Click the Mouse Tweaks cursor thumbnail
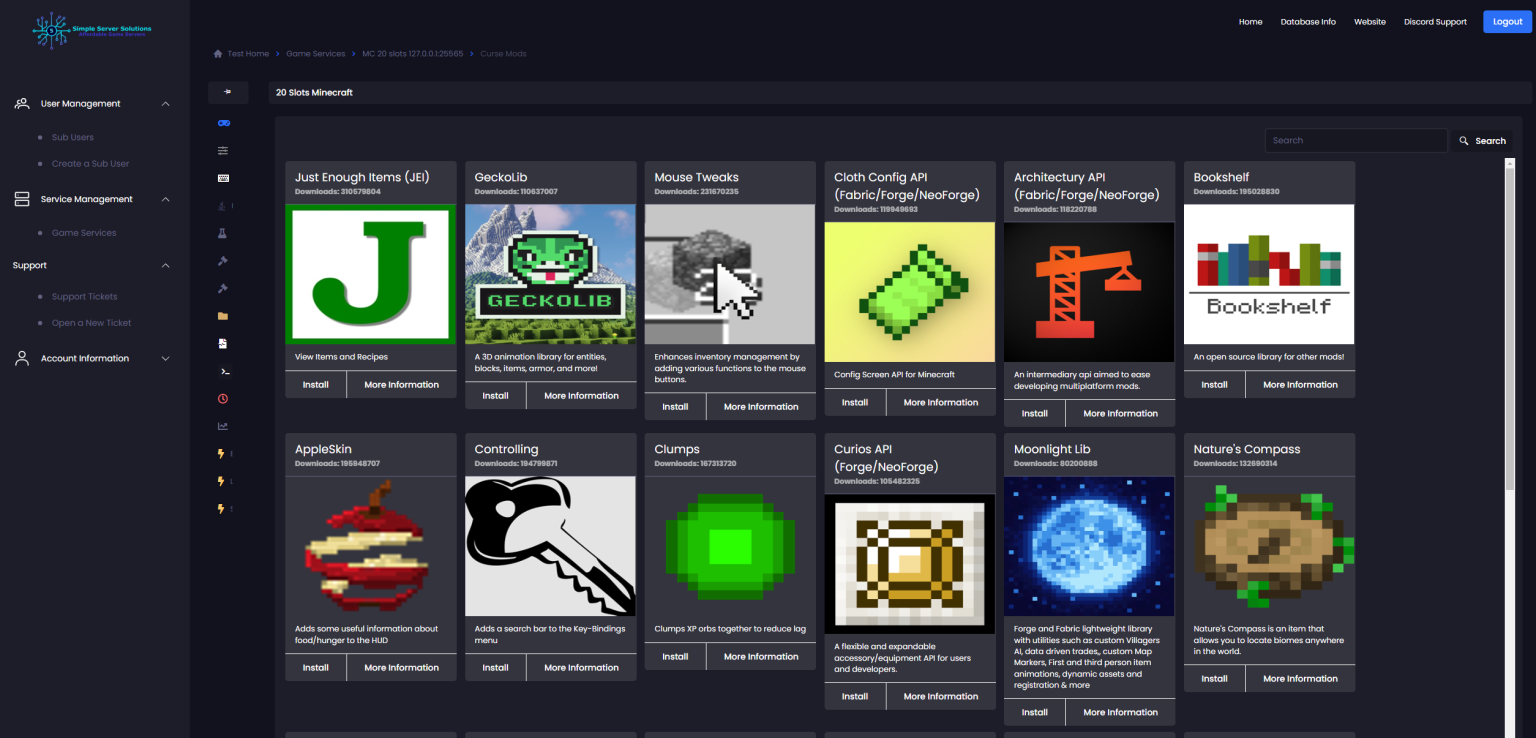Screen dimensions: 1536x738 point(730,274)
